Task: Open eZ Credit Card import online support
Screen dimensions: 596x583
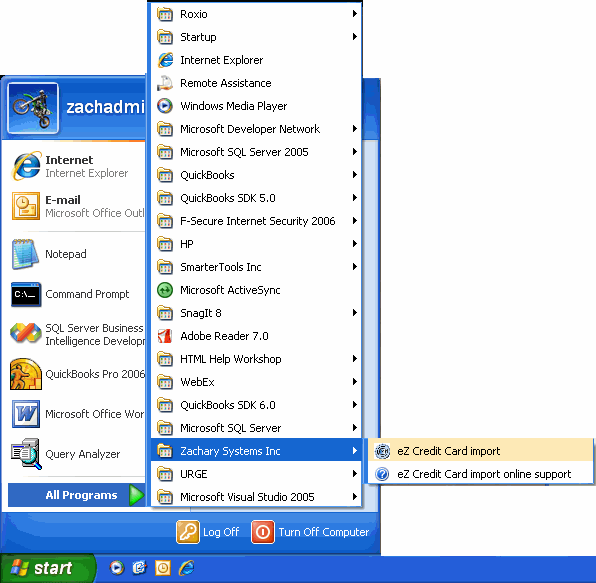Action: pos(480,474)
